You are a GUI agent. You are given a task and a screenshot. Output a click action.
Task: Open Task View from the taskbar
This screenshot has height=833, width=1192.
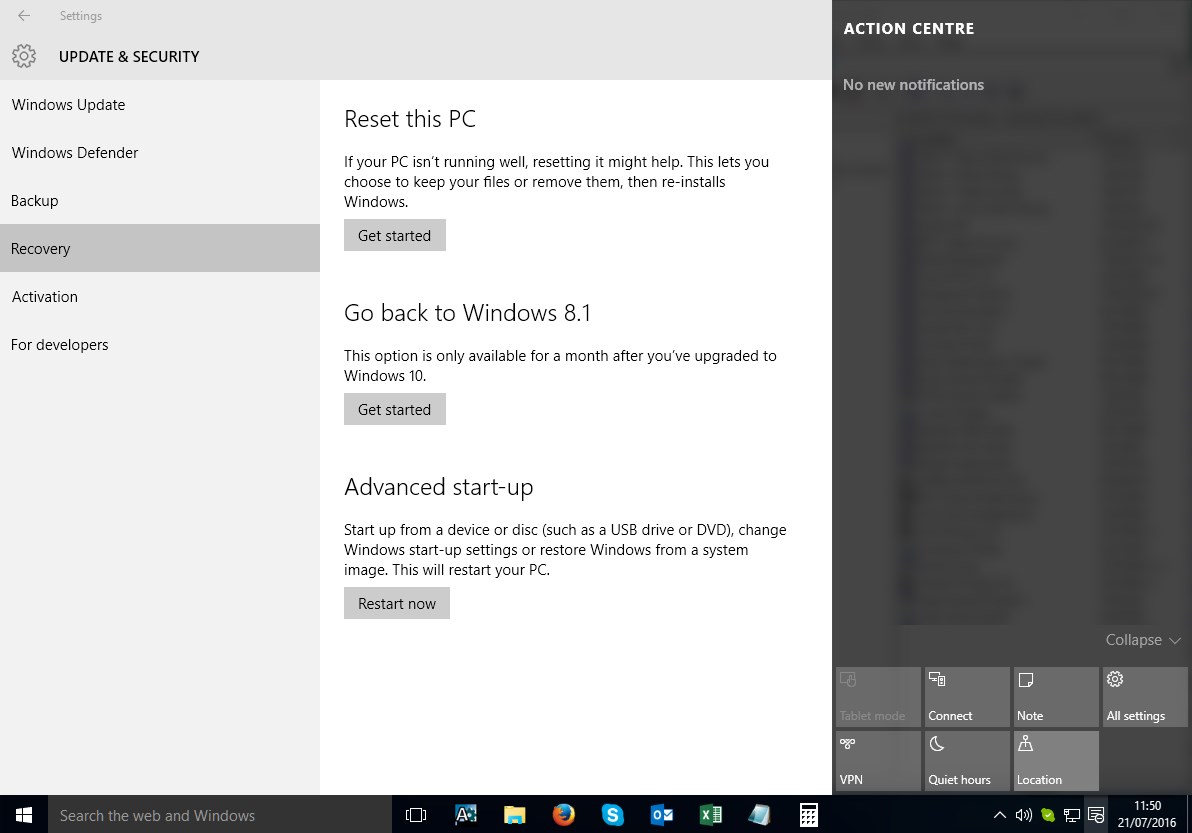tap(416, 815)
